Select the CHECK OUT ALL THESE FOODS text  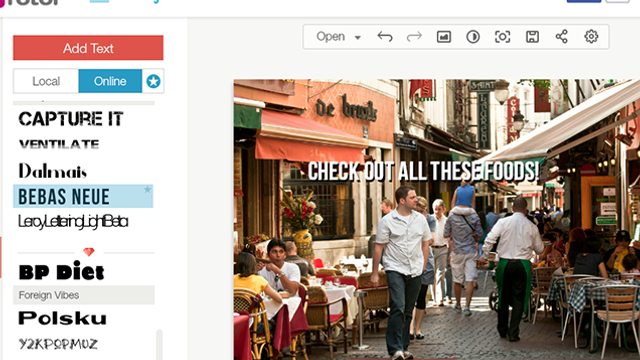tap(423, 171)
